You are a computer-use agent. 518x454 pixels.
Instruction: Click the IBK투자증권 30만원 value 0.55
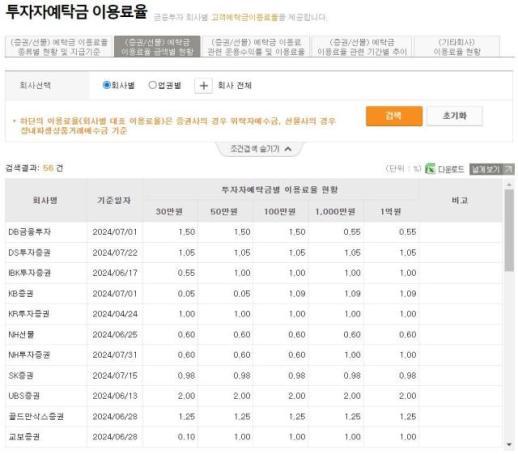(x=186, y=273)
